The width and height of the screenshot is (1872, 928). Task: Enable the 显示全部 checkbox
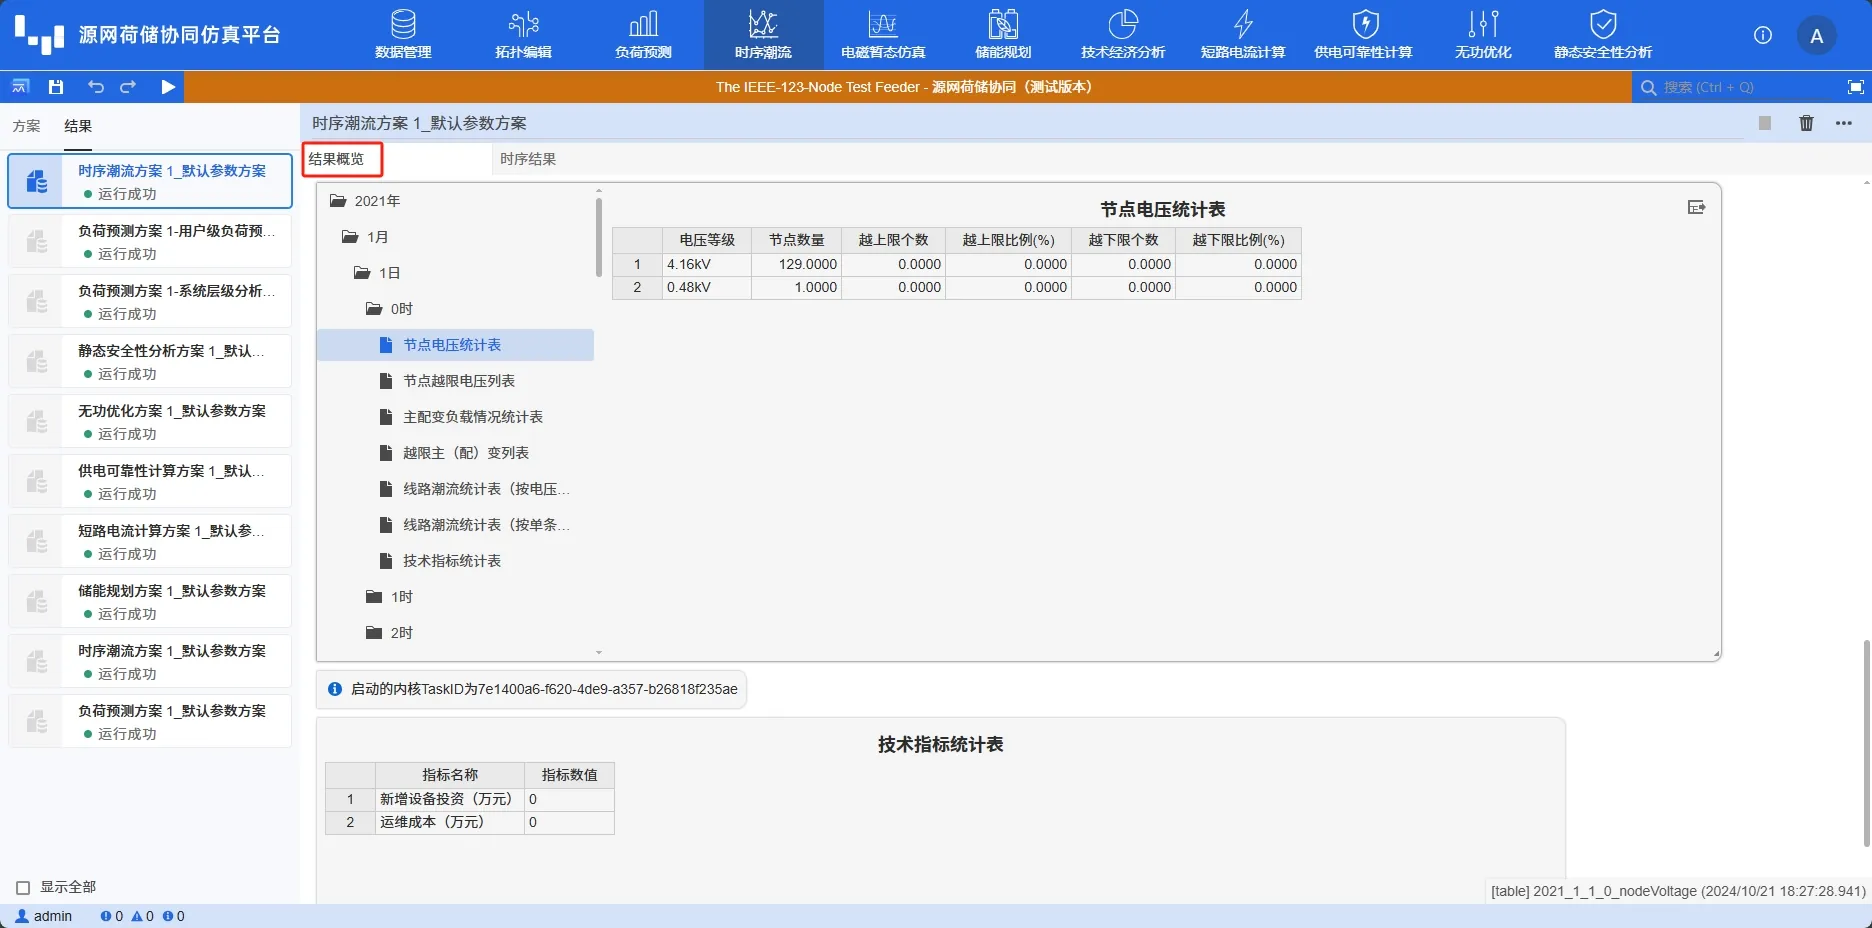coord(23,888)
